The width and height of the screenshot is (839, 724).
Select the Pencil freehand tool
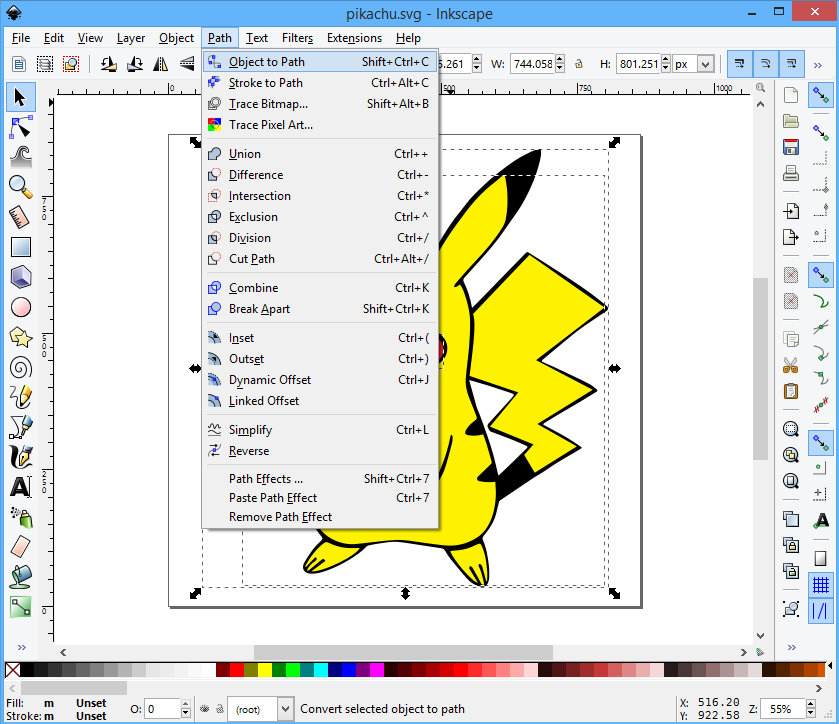coord(20,397)
